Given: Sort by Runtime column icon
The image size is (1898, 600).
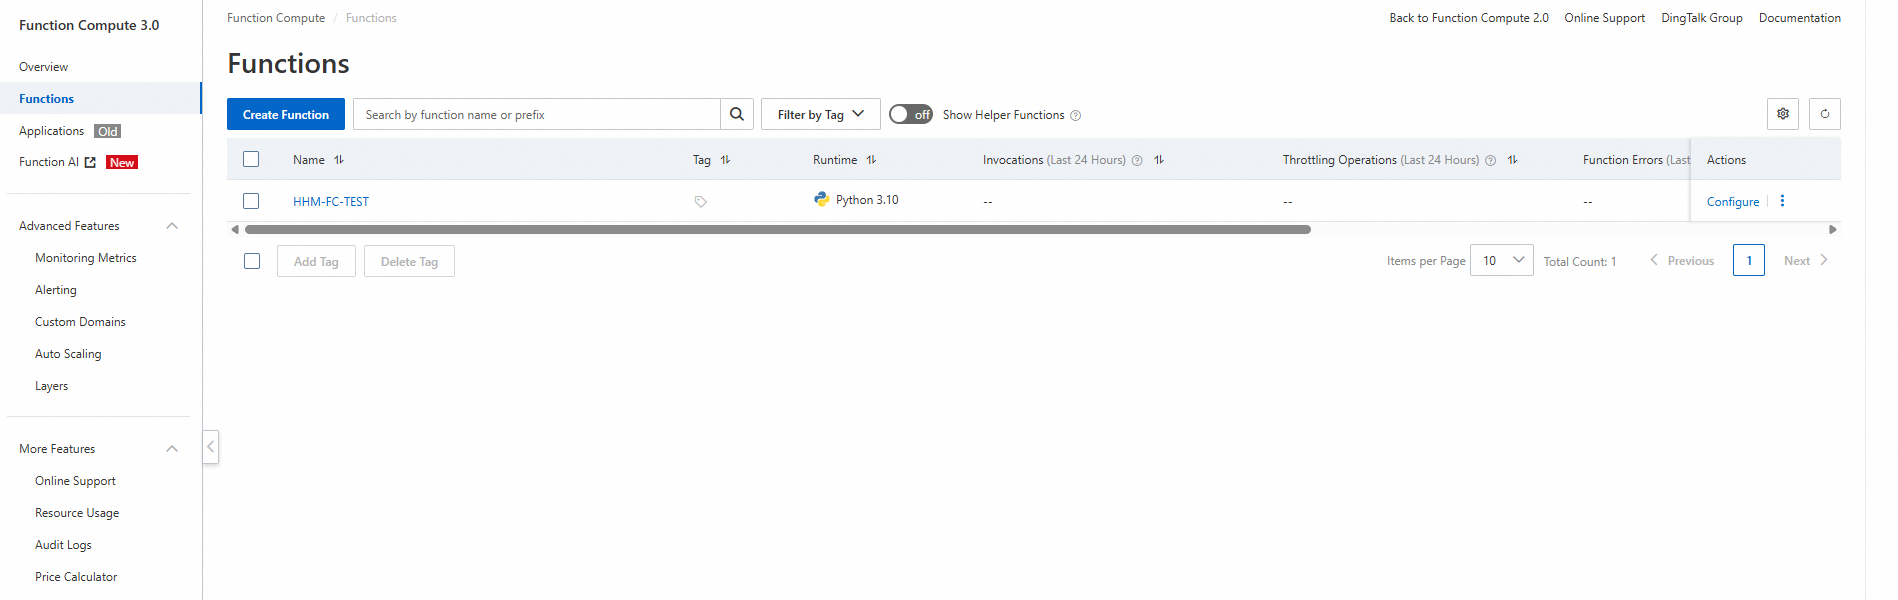Looking at the screenshot, I should (x=871, y=160).
